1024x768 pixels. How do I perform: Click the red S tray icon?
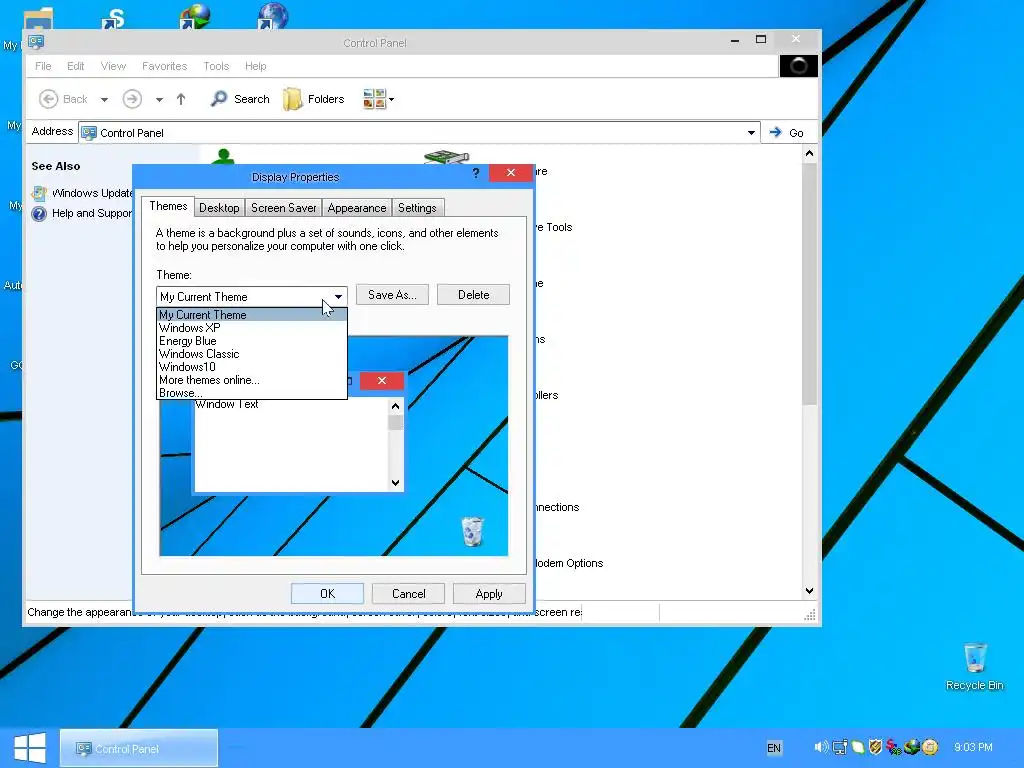(x=893, y=747)
